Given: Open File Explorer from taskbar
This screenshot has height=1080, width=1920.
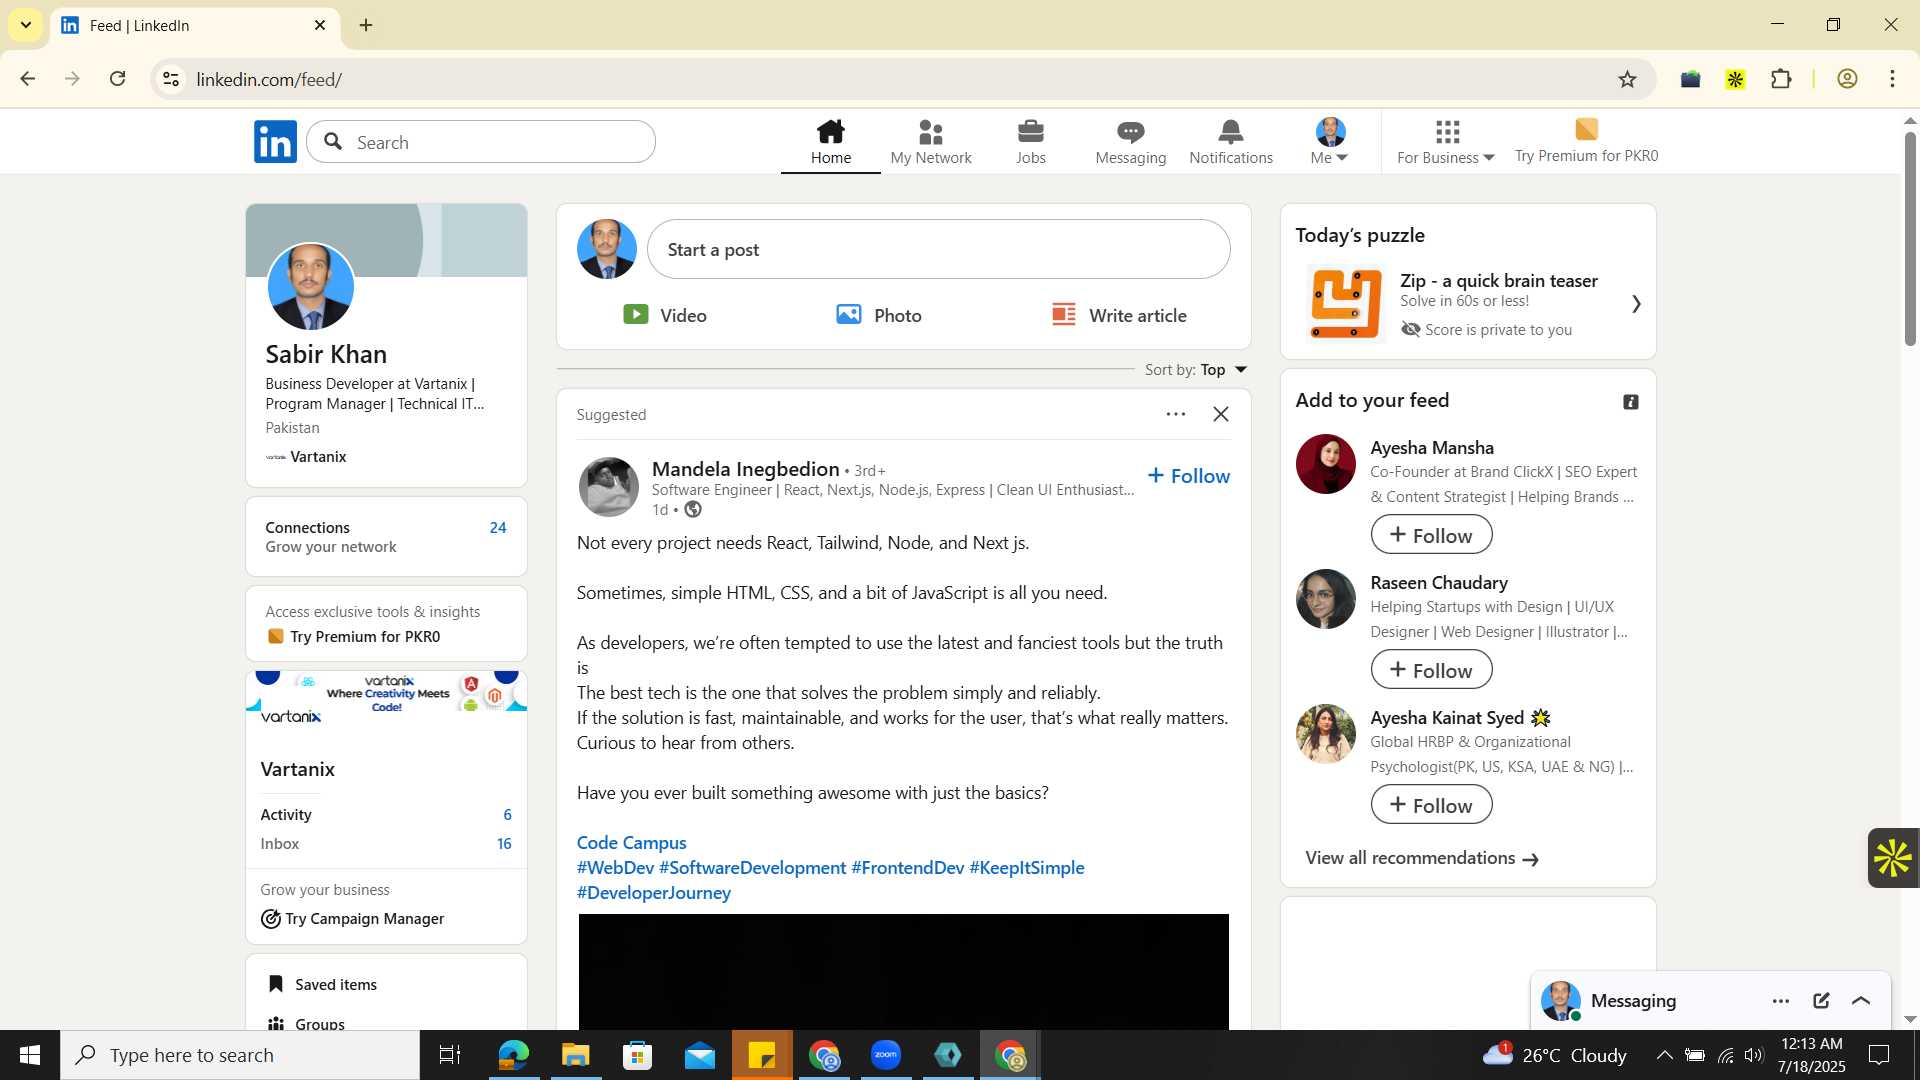Looking at the screenshot, I should click(576, 1055).
